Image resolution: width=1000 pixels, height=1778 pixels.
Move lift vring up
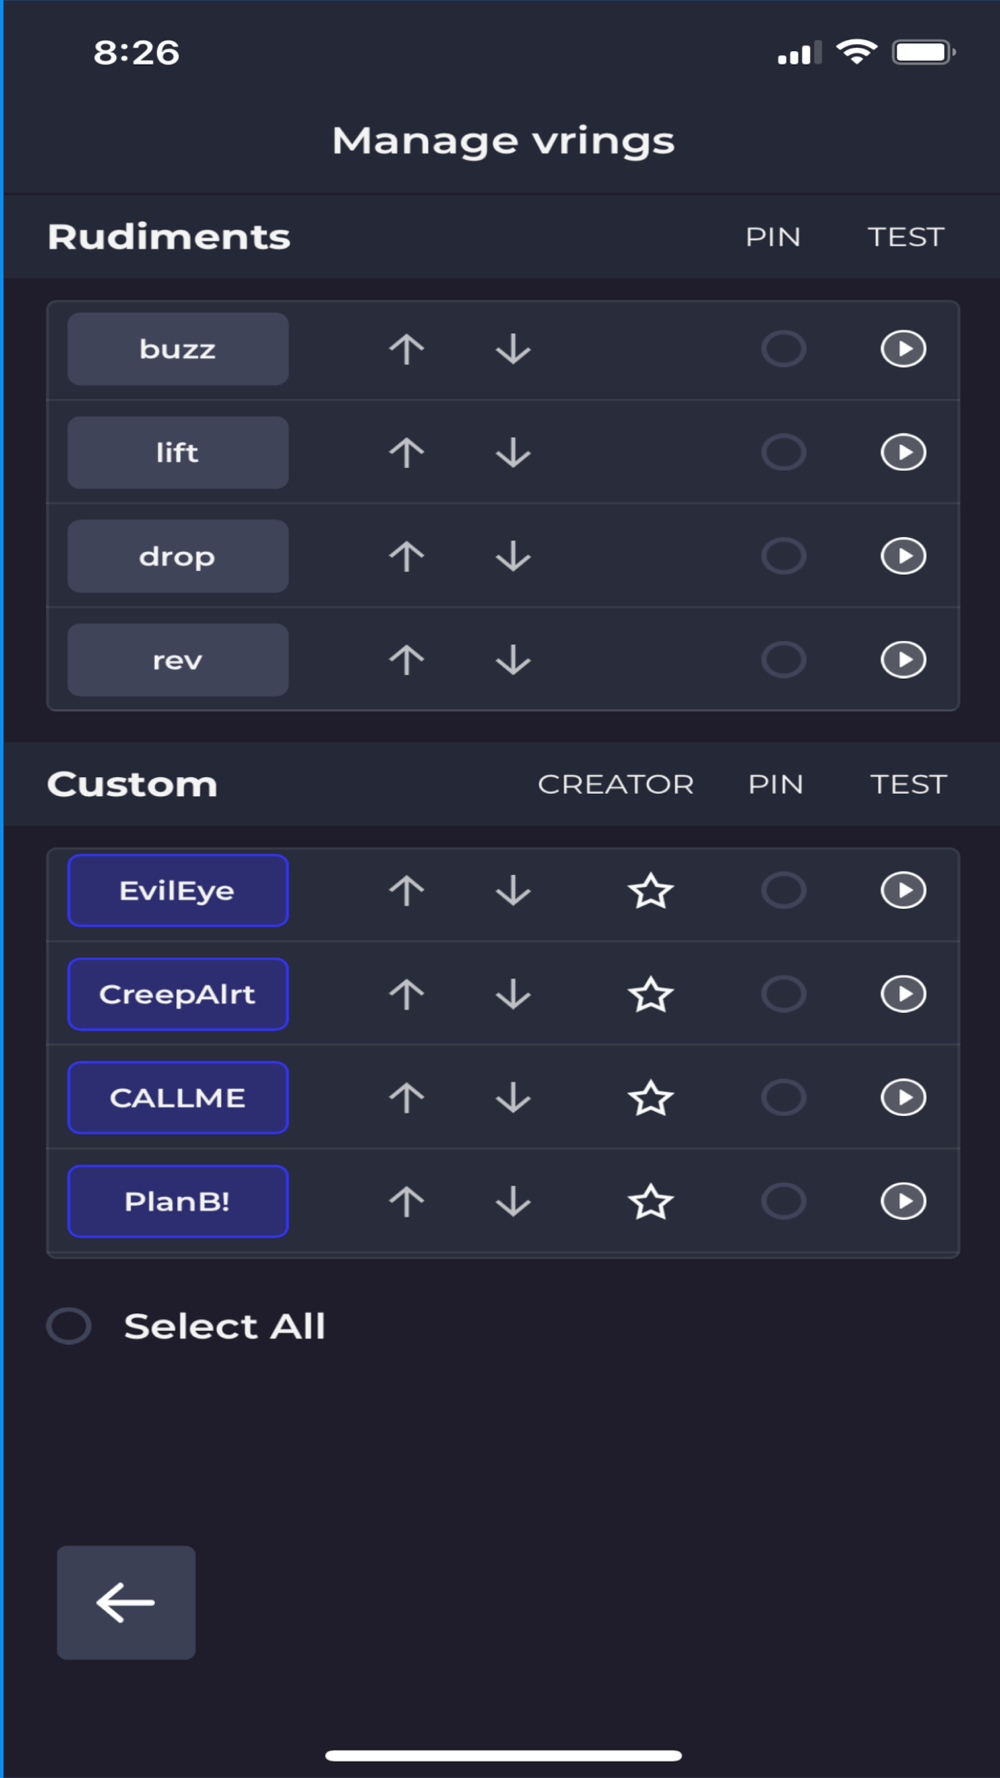[x=406, y=453]
